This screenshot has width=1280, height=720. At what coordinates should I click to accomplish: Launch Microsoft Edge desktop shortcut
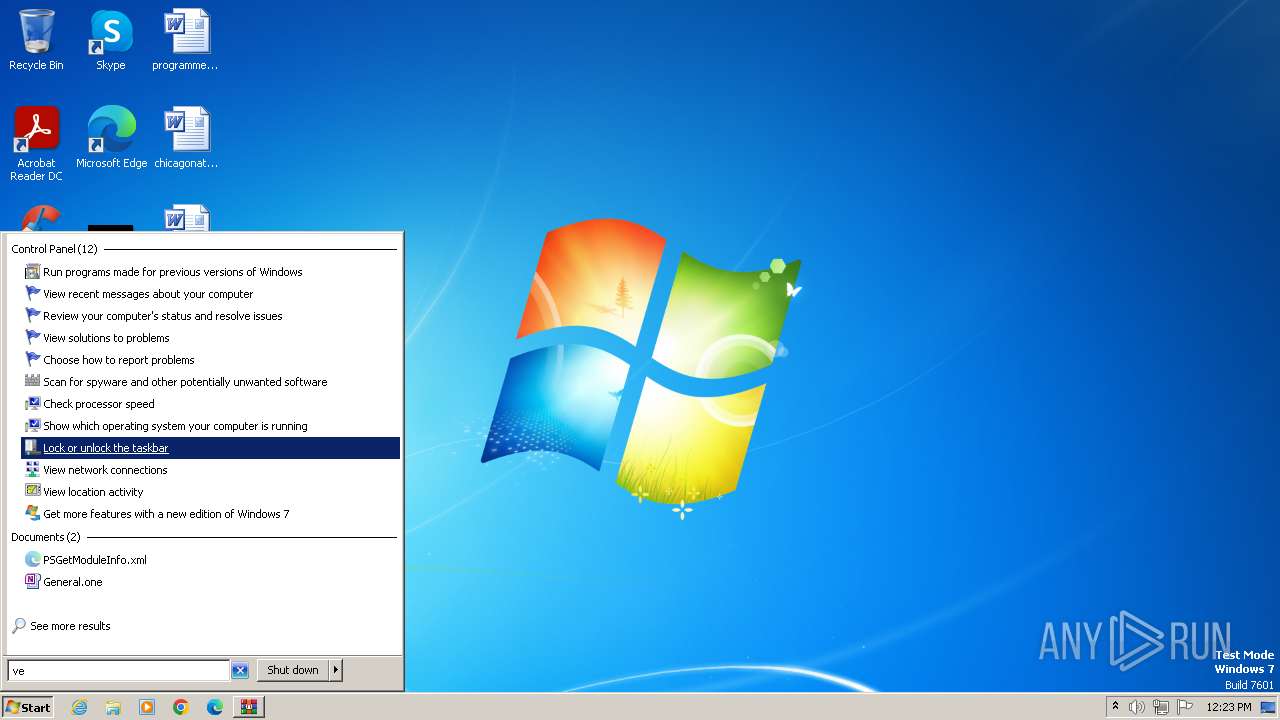pyautogui.click(x=111, y=138)
